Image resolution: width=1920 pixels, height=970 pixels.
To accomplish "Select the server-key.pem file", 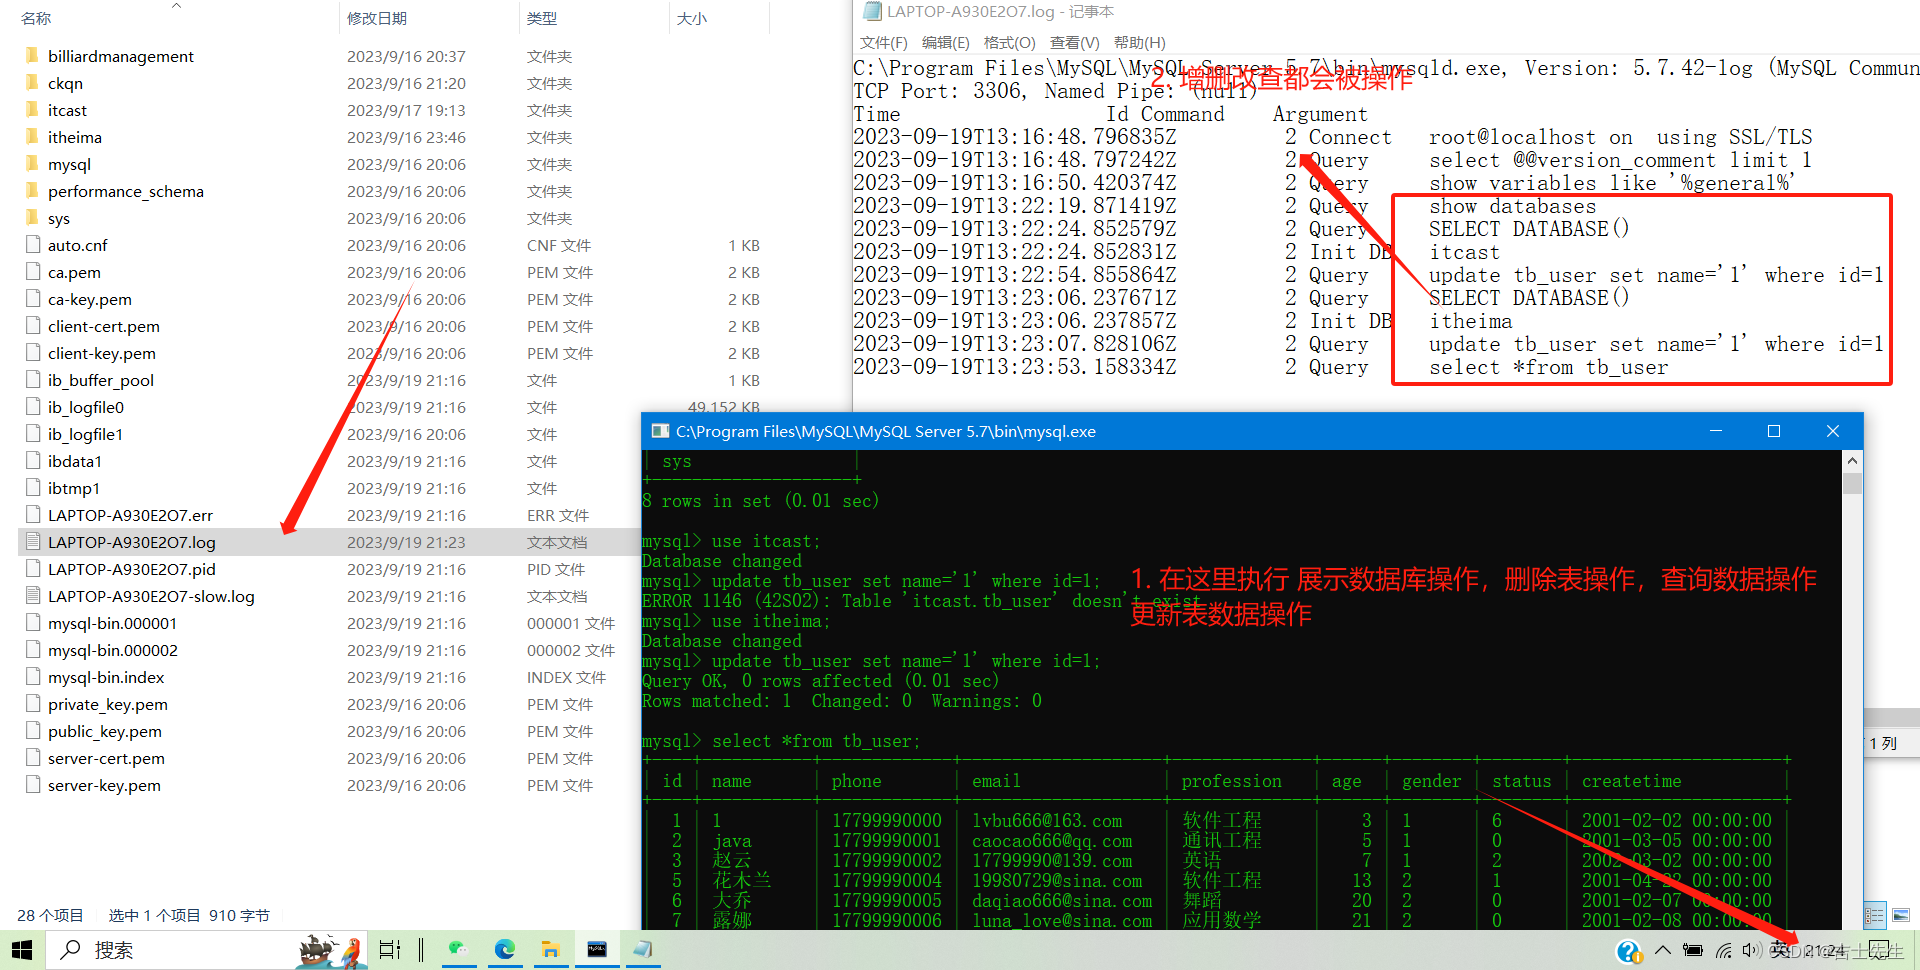I will tap(104, 785).
